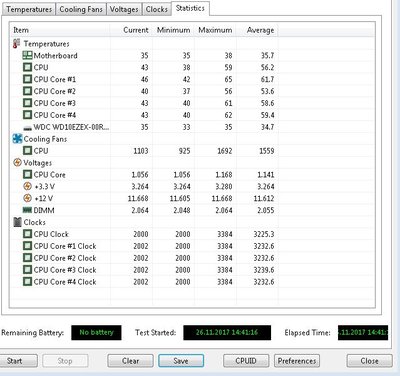Viewport: 400px width, 376px height.
Task: Switch to the Temperatures tab
Action: pyautogui.click(x=29, y=9)
